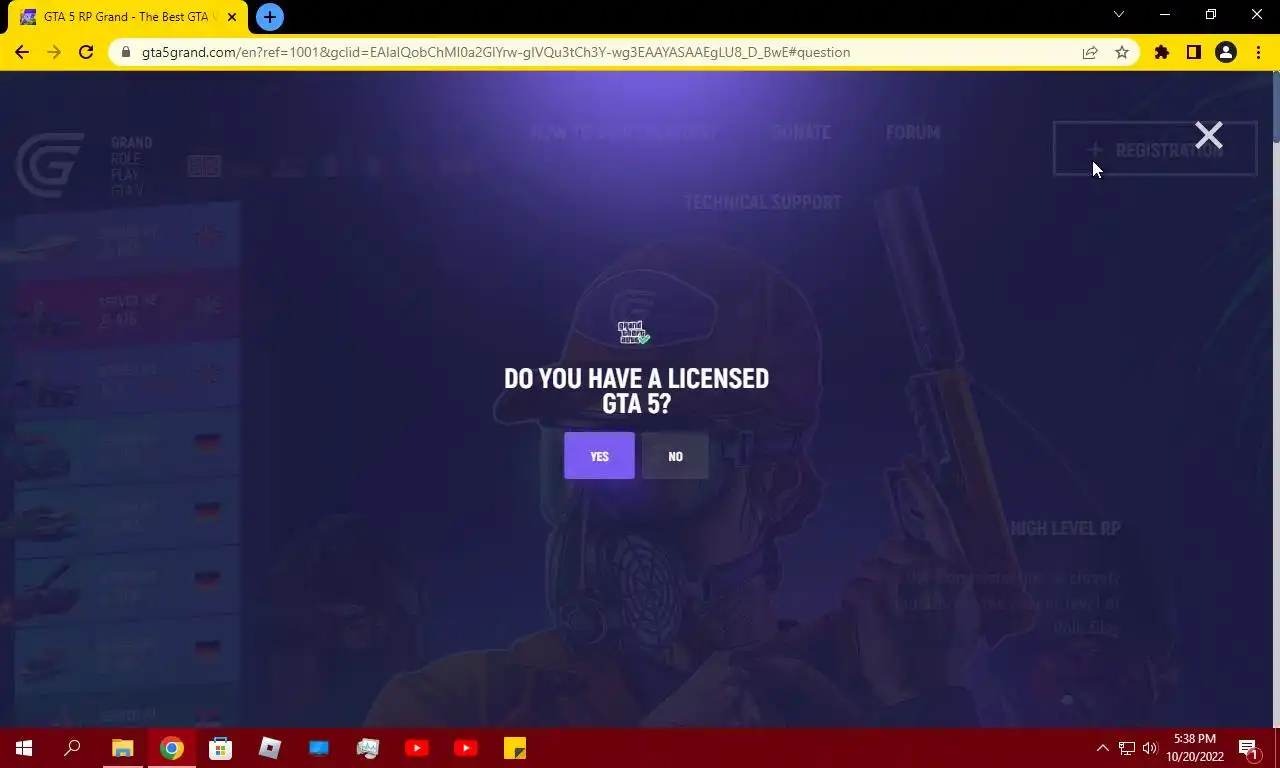
Task: Open Sticky Notes from the taskbar
Action: pyautogui.click(x=515, y=748)
